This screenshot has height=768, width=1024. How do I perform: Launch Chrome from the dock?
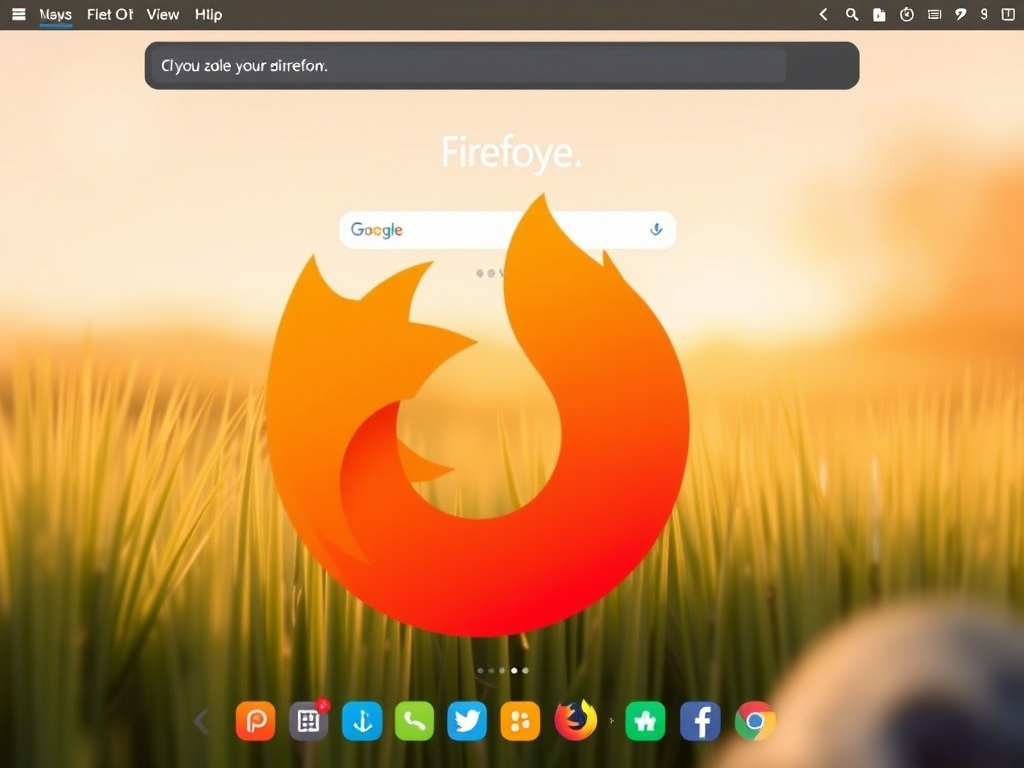click(x=755, y=721)
